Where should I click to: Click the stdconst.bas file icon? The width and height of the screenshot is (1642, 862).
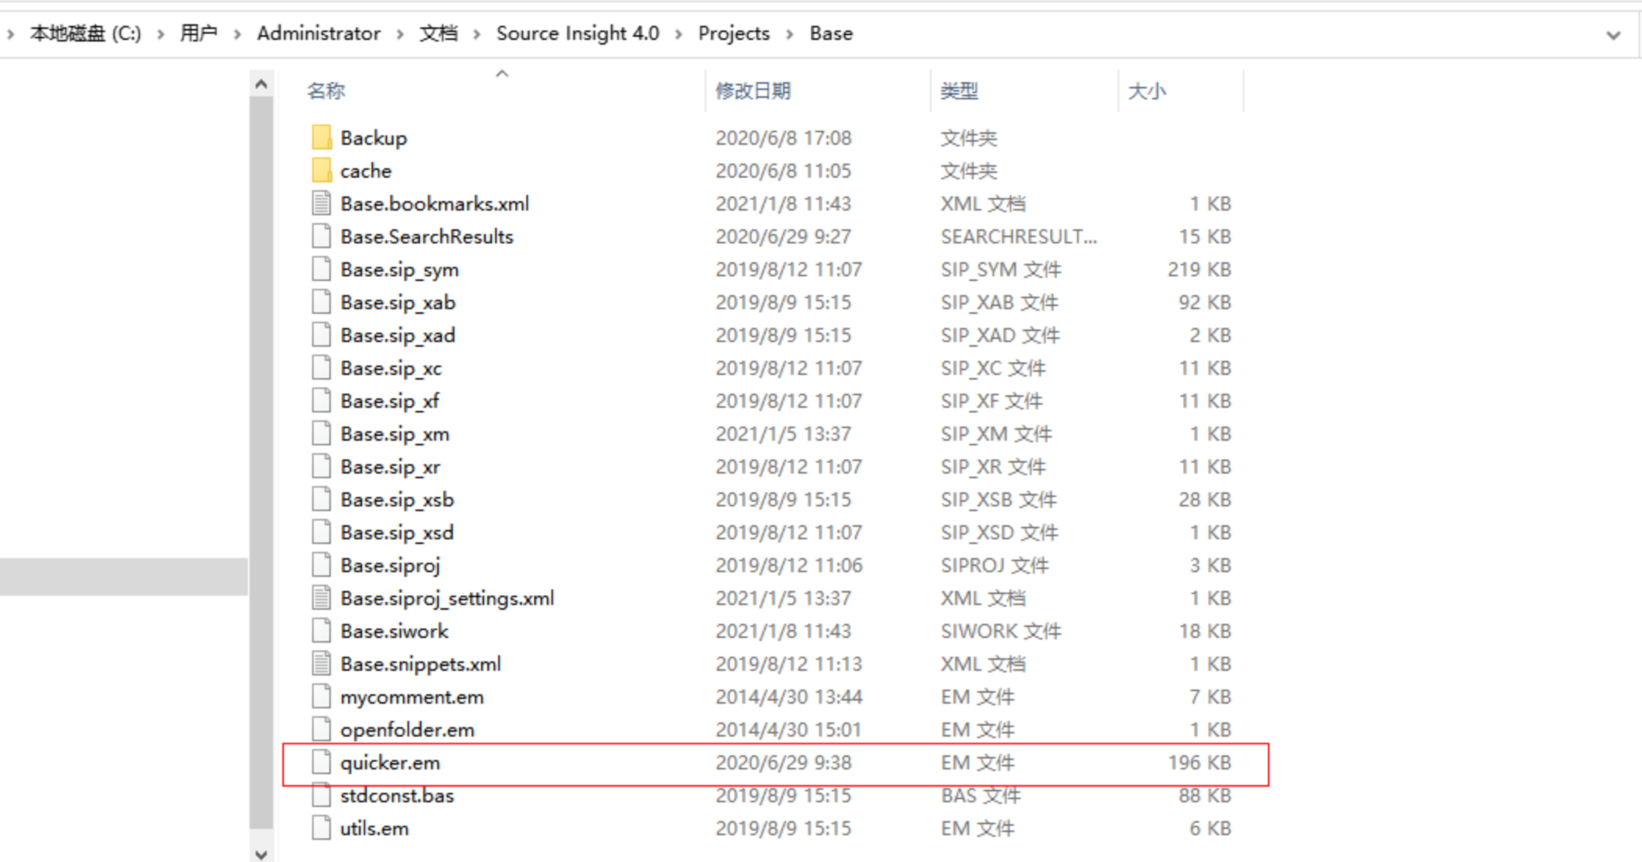[321, 795]
